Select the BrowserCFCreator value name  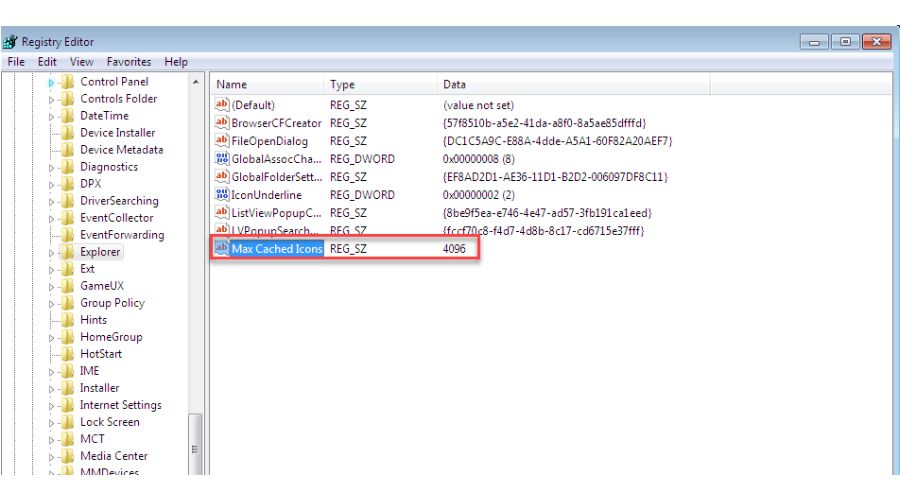tap(277, 123)
